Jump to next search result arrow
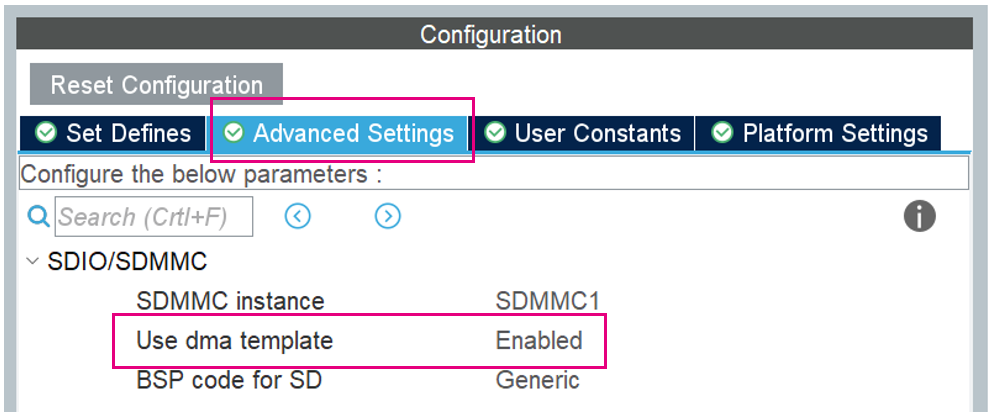Screen dimensions: 996x418 coord(387,217)
